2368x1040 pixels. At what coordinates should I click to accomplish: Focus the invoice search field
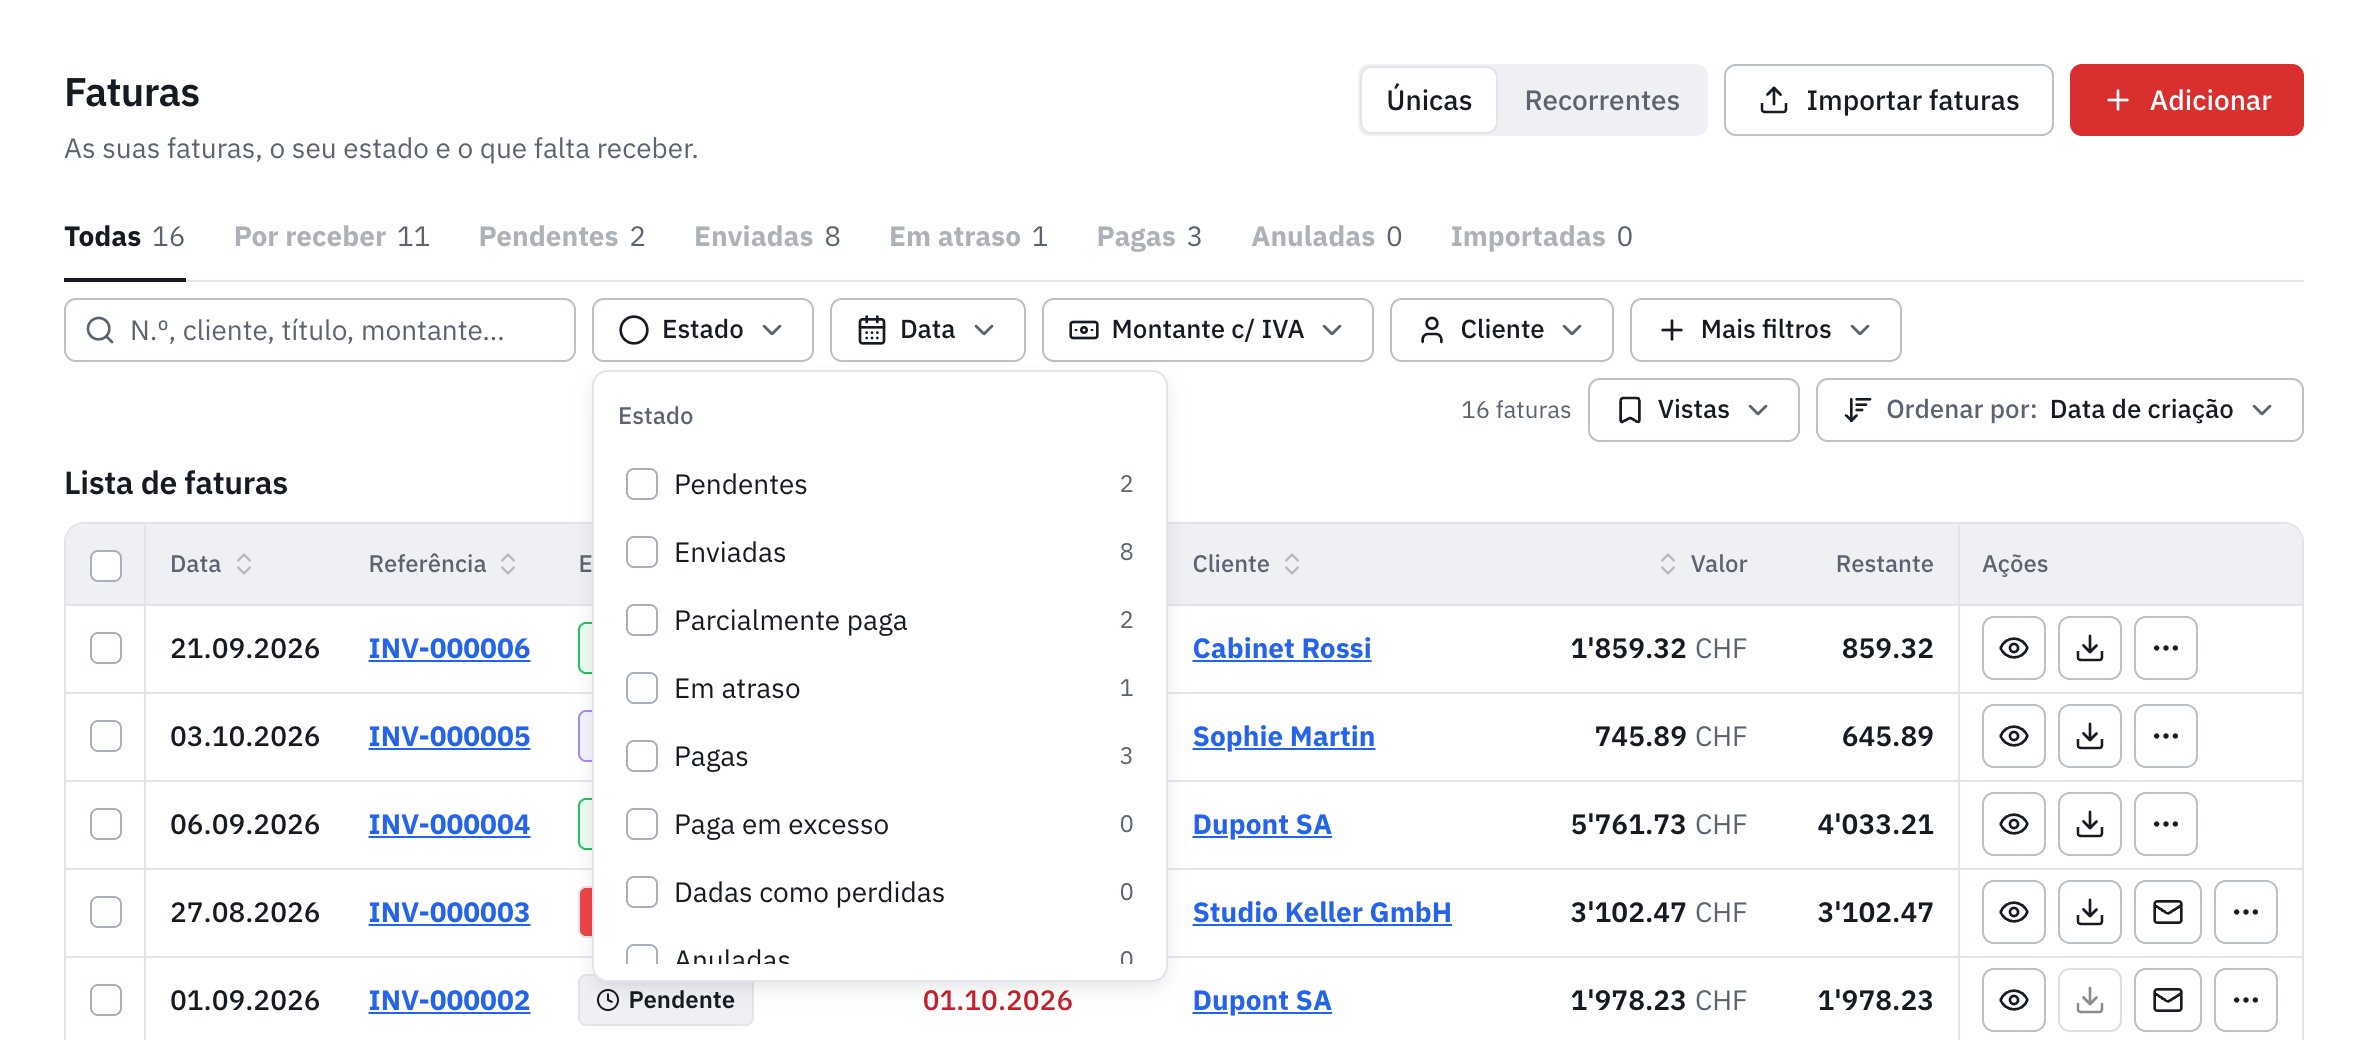[x=320, y=330]
